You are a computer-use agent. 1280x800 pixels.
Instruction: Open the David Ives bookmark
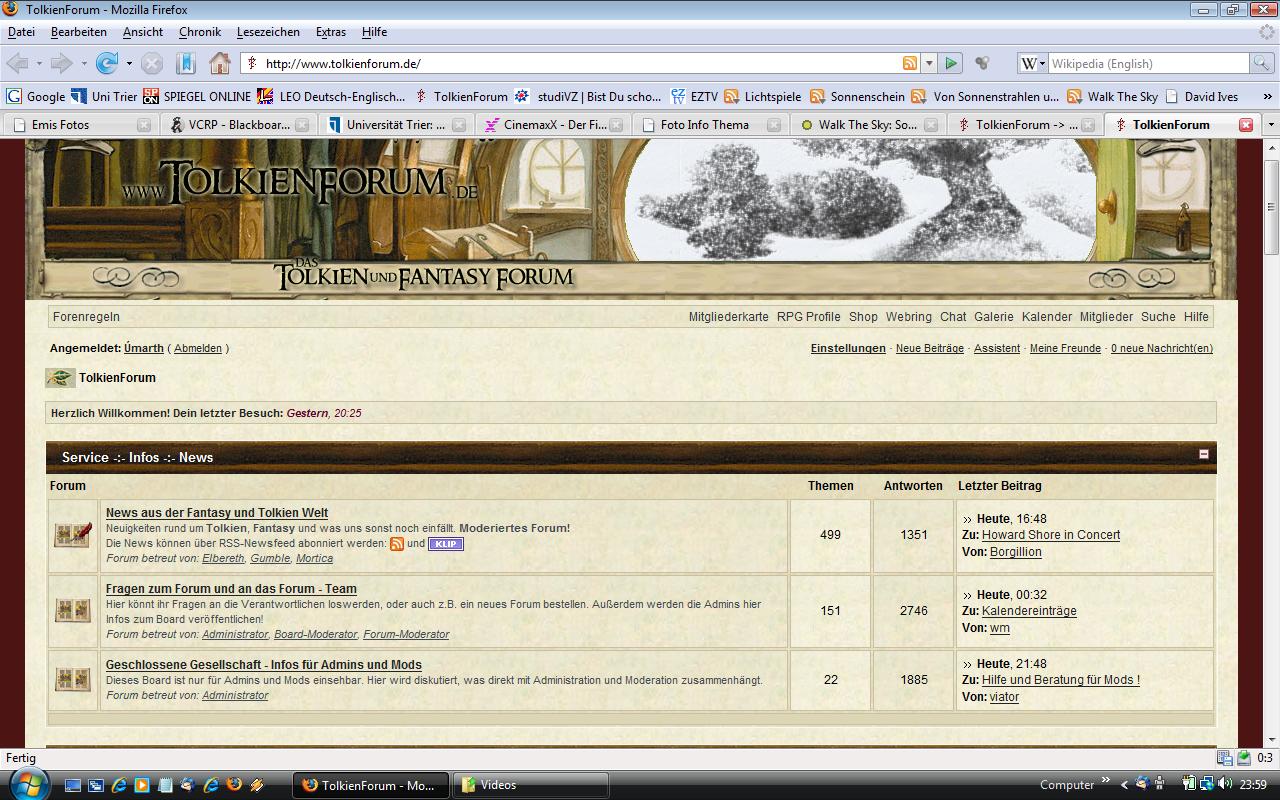pyautogui.click(x=1203, y=97)
